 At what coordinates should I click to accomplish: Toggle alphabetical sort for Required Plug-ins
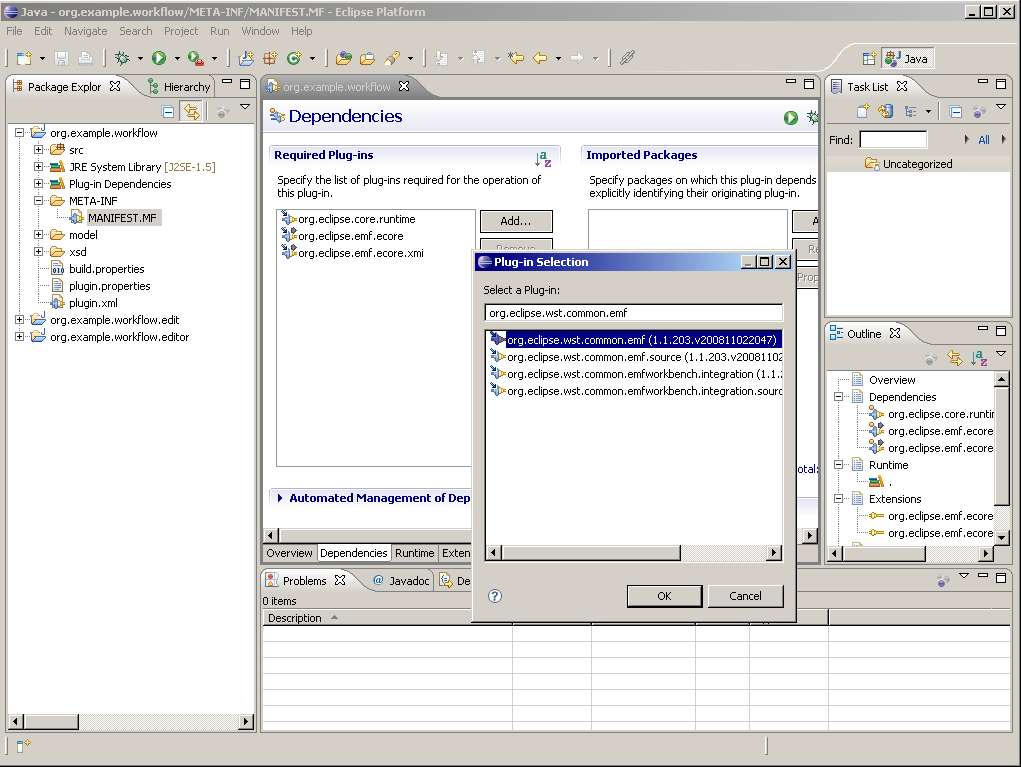[543, 158]
